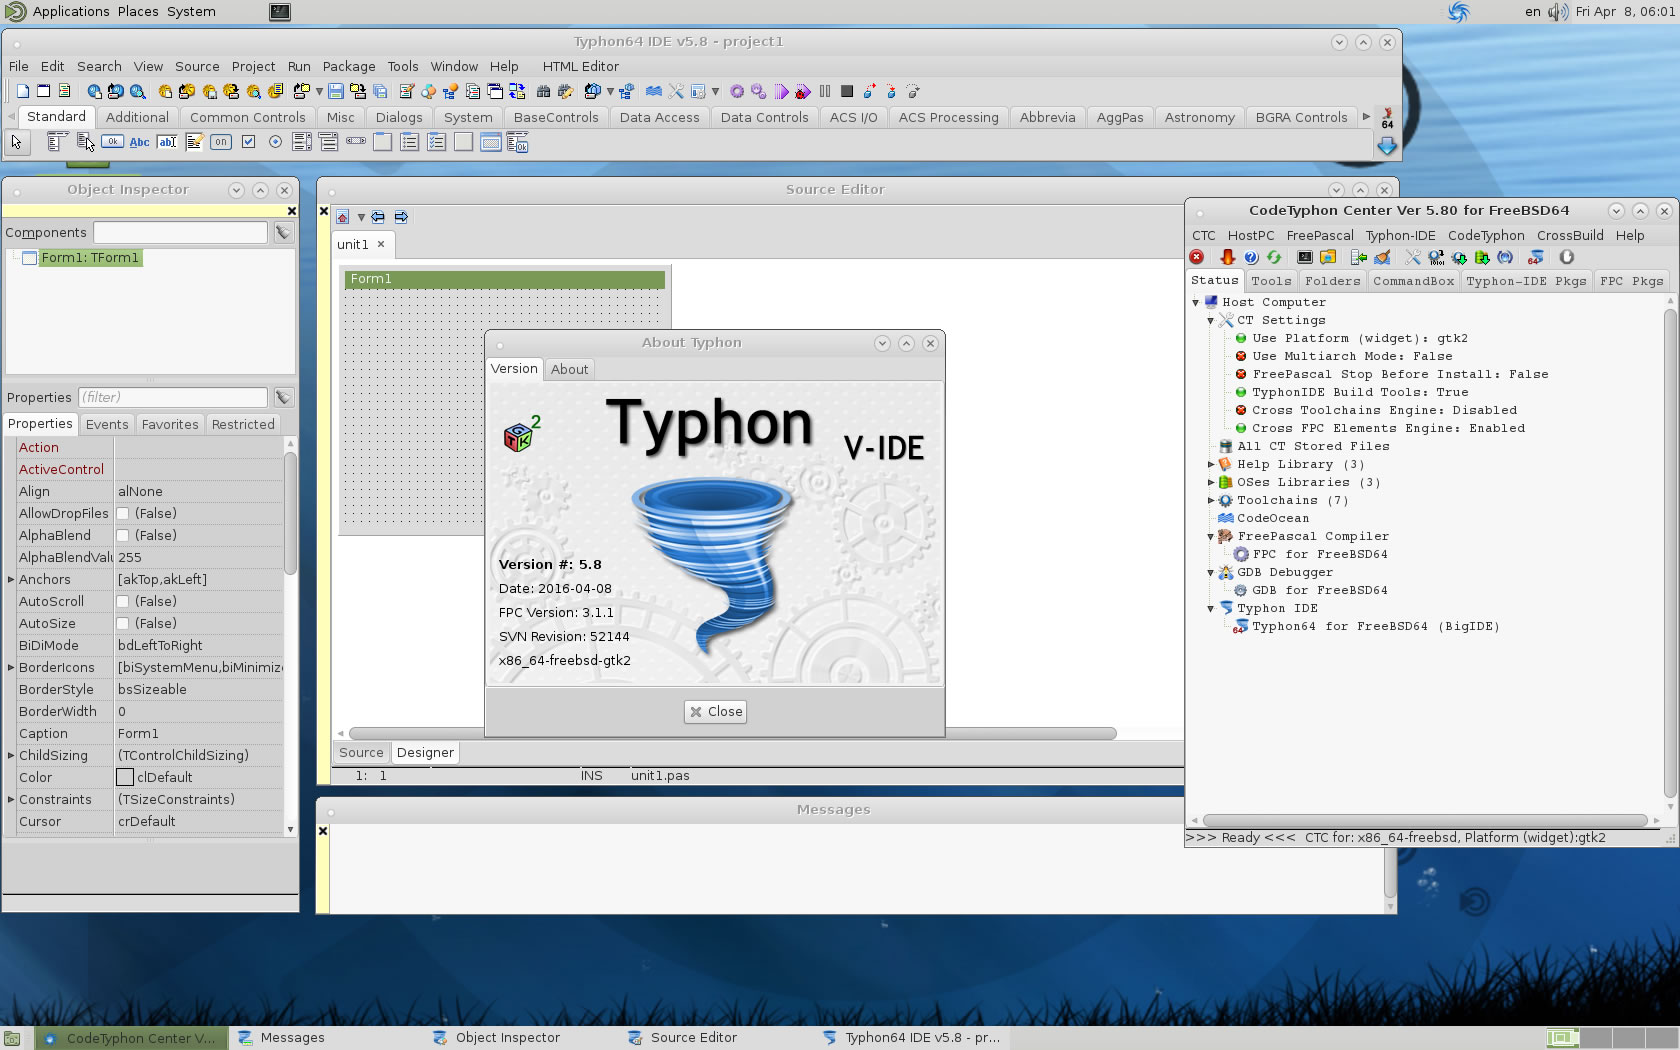Screen dimensions: 1680x1050
Task: Click the New Unit icon in IDE toolbar
Action: 23,91
